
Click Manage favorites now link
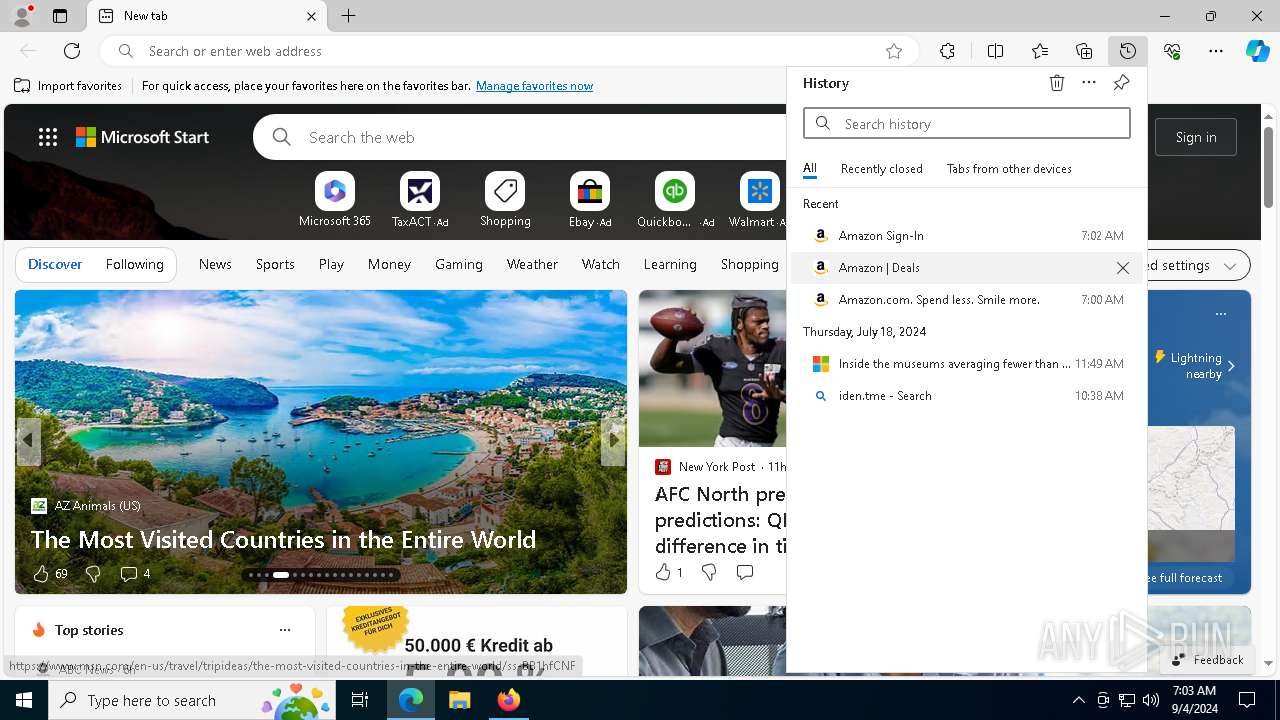click(x=534, y=86)
